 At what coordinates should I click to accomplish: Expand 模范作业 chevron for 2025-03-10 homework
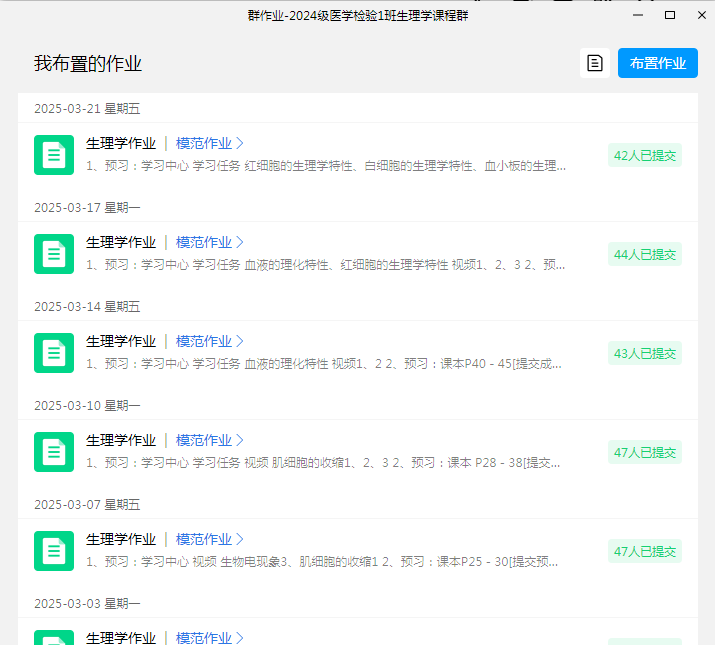(240, 440)
